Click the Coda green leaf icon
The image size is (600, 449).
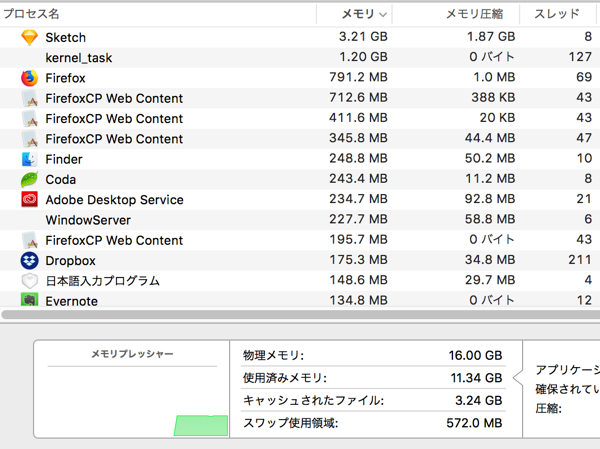pos(29,180)
